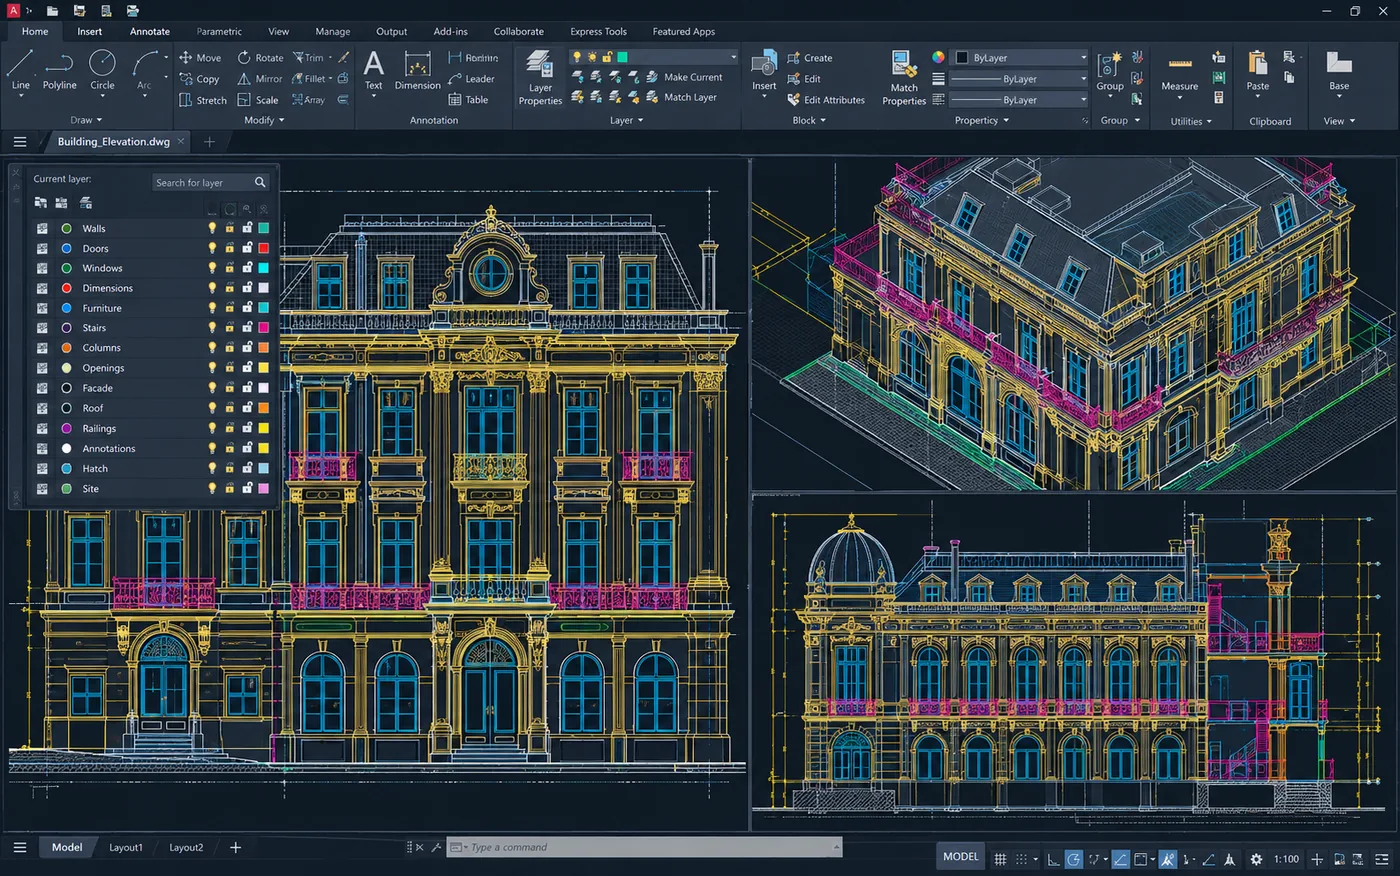Select the Polyline tool

click(x=60, y=71)
